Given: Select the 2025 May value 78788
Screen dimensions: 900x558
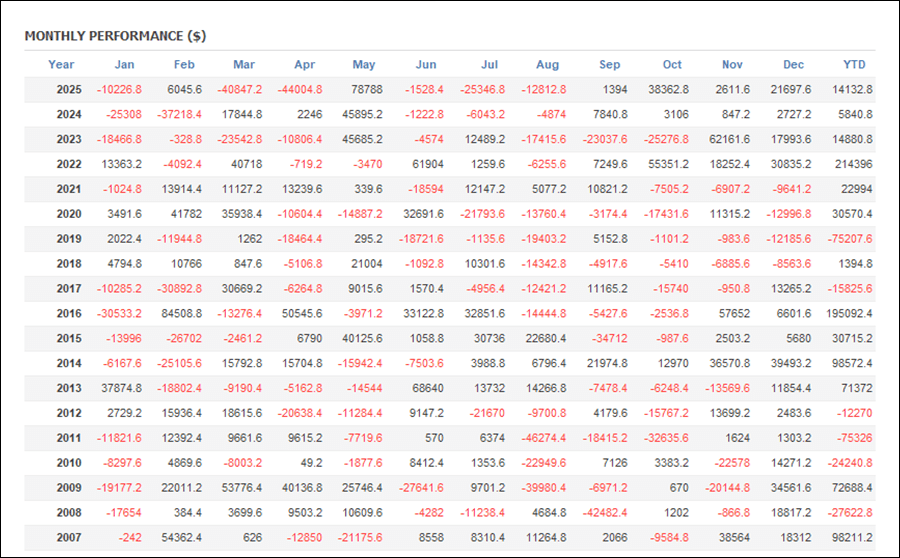Looking at the screenshot, I should [x=364, y=90].
